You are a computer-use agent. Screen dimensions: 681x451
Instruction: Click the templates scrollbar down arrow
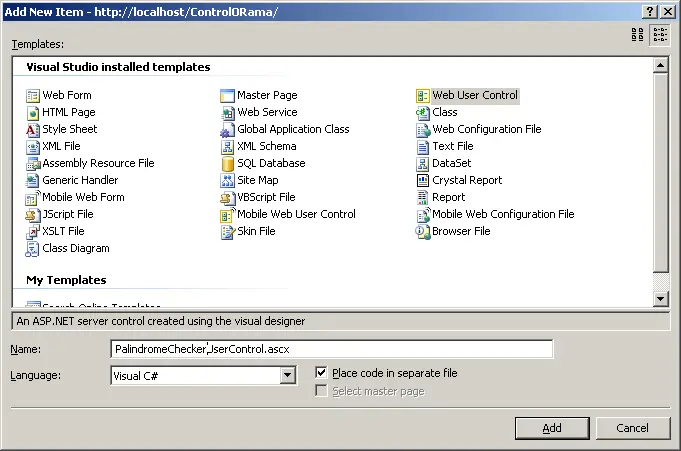click(x=661, y=298)
